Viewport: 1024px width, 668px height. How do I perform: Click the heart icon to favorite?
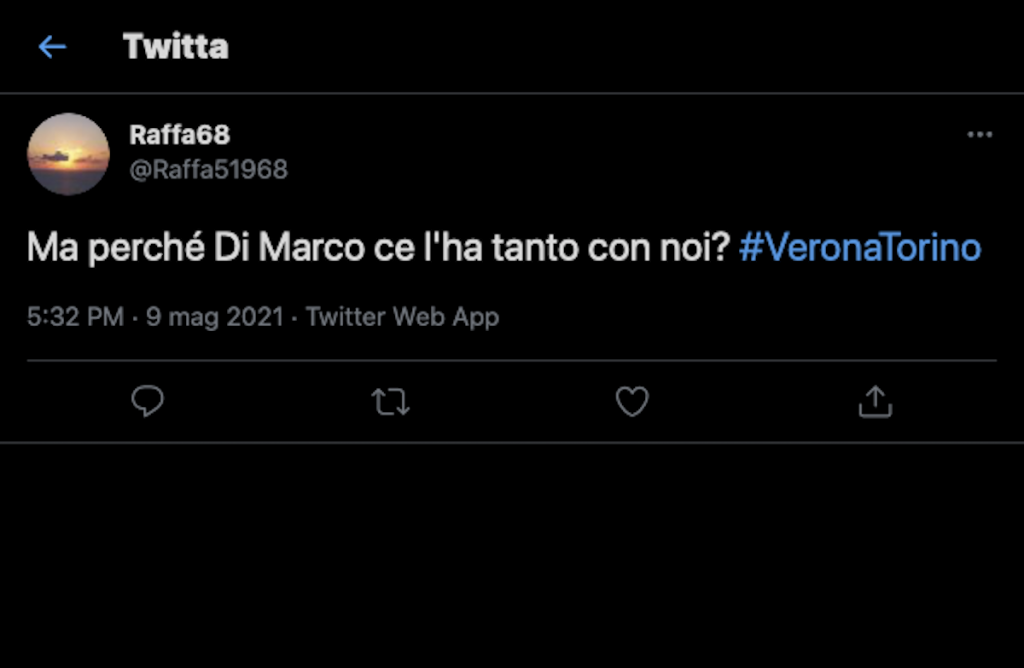[x=632, y=401]
